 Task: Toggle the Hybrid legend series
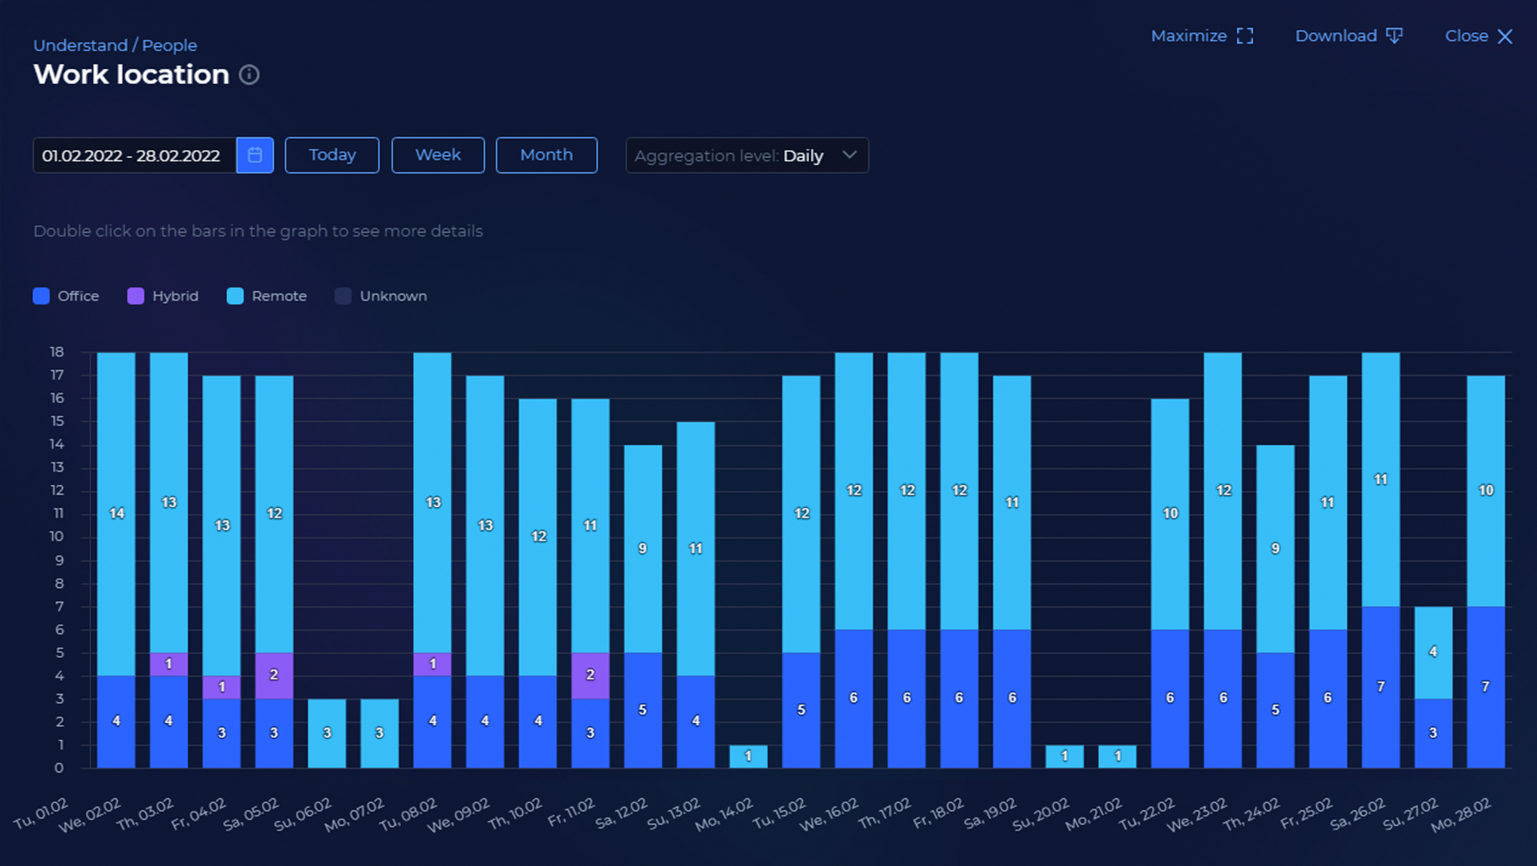163,296
